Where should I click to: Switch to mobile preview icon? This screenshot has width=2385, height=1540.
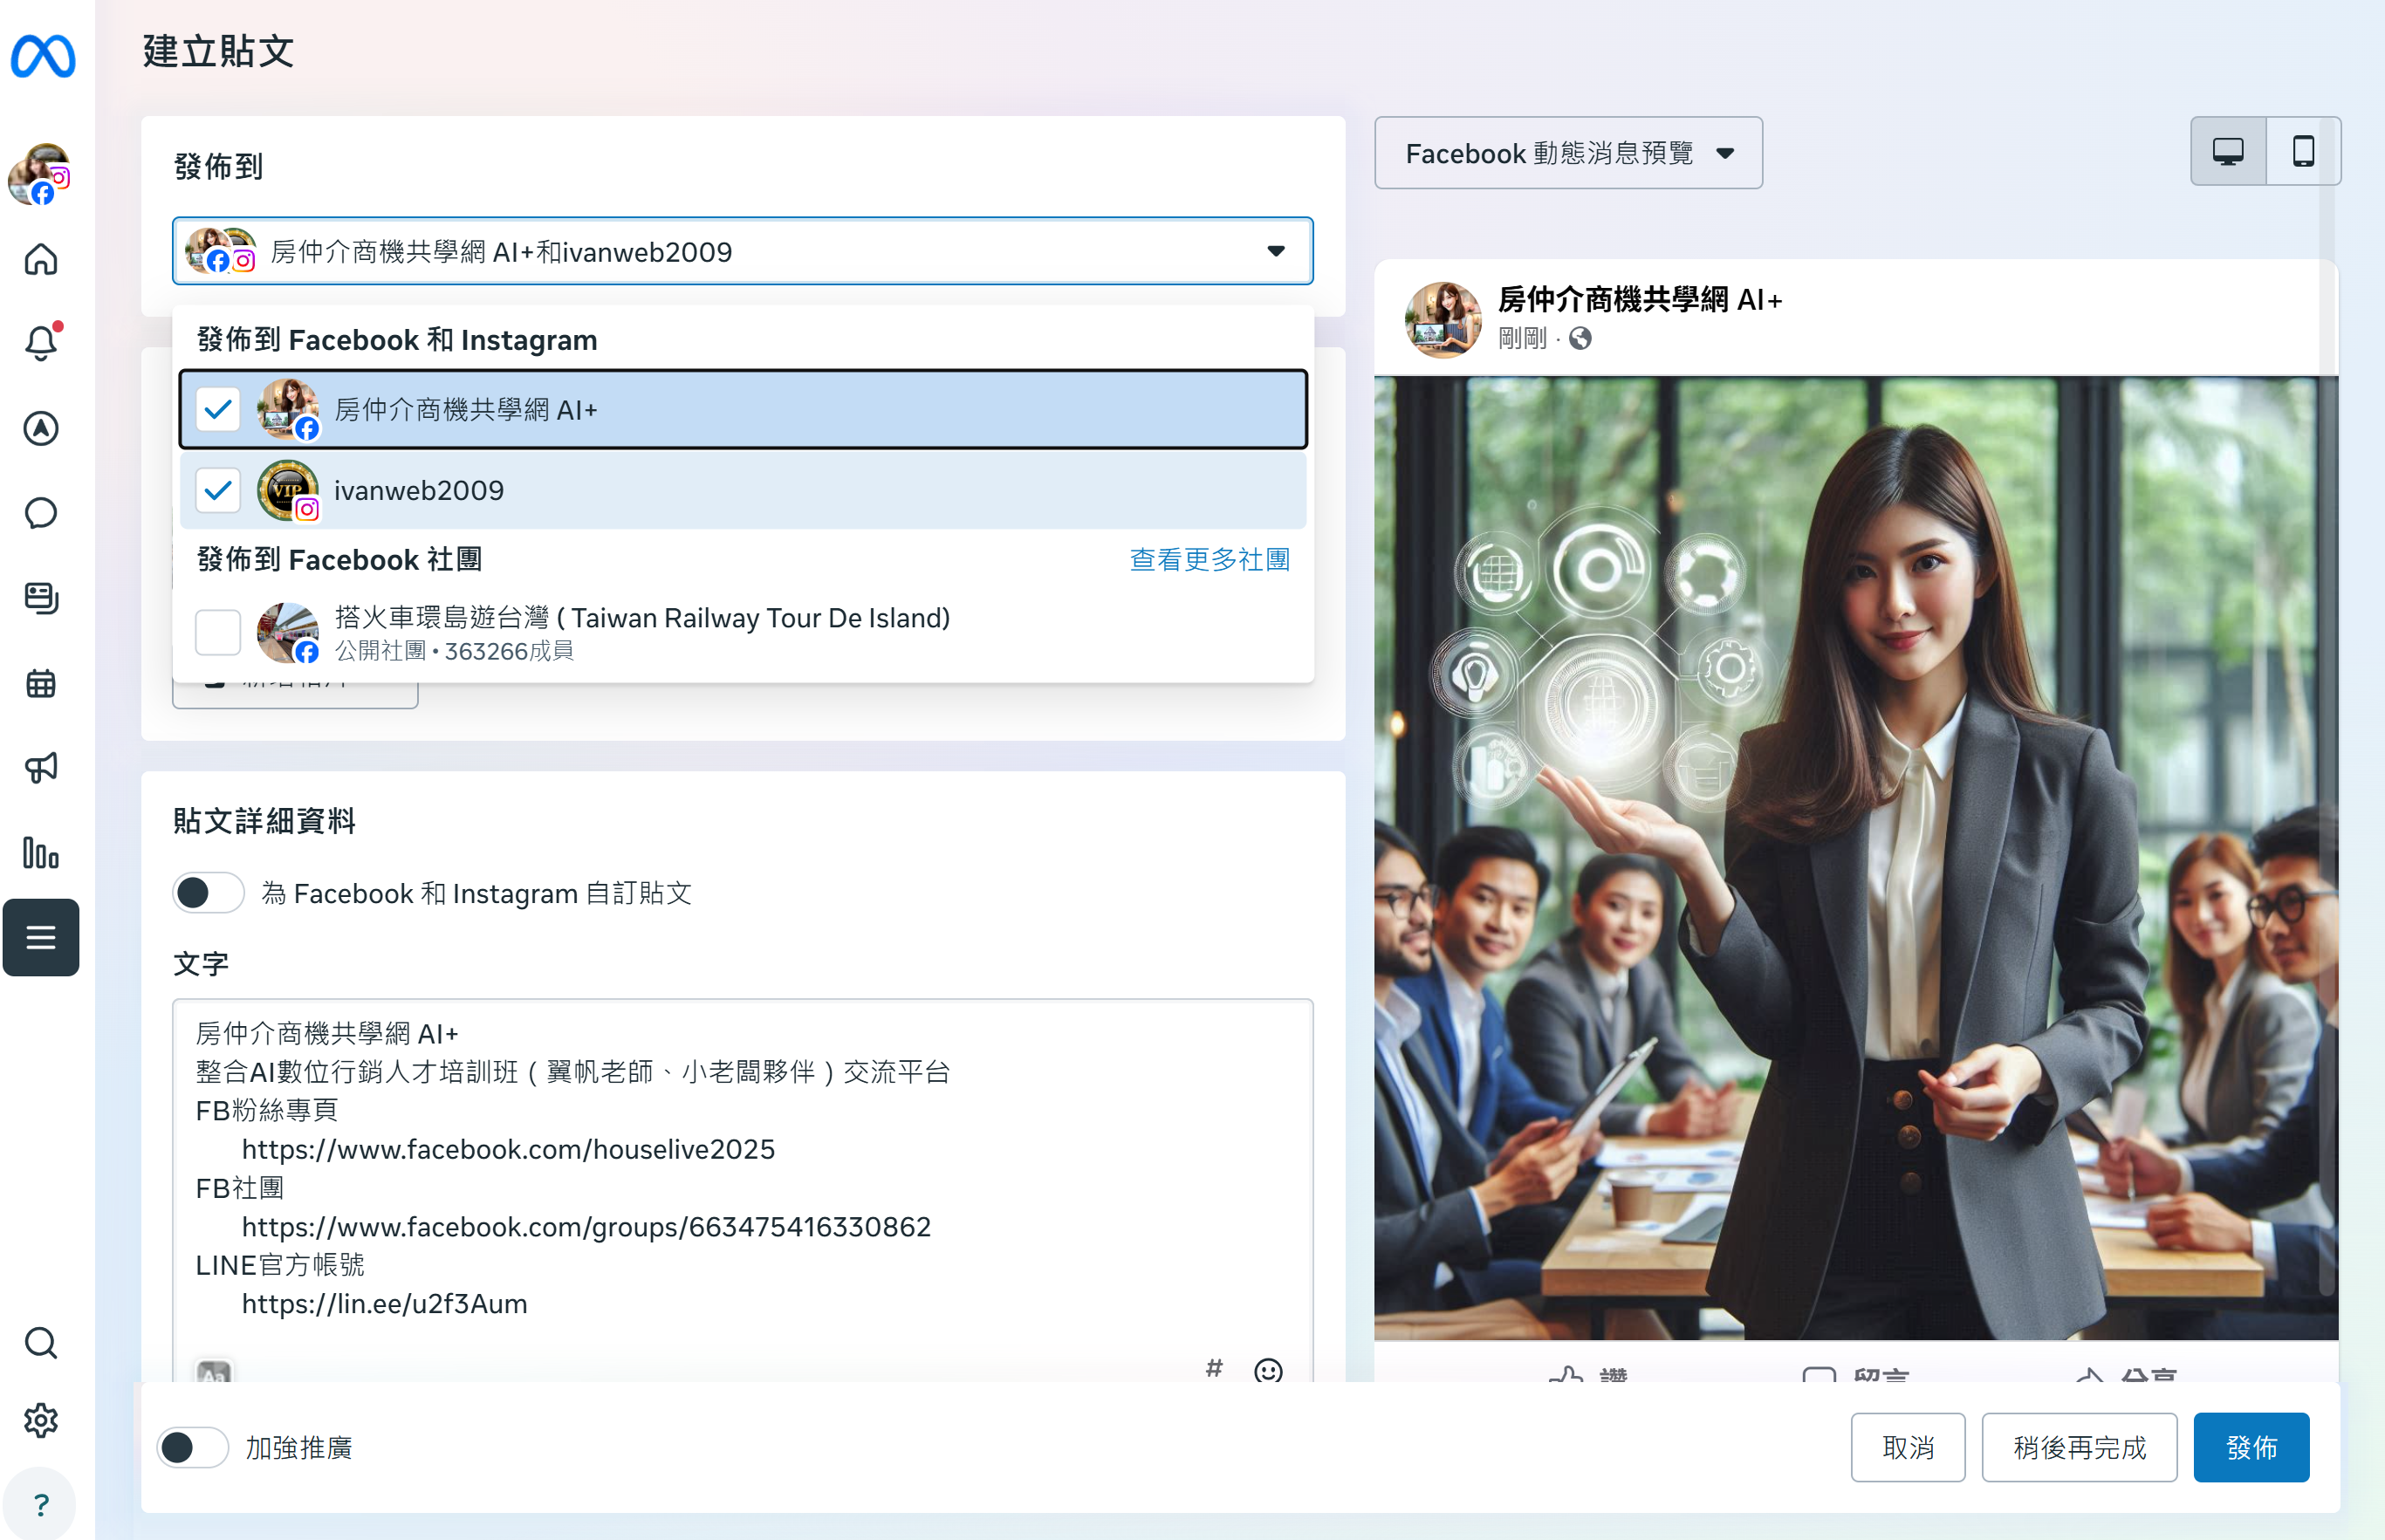click(2304, 152)
